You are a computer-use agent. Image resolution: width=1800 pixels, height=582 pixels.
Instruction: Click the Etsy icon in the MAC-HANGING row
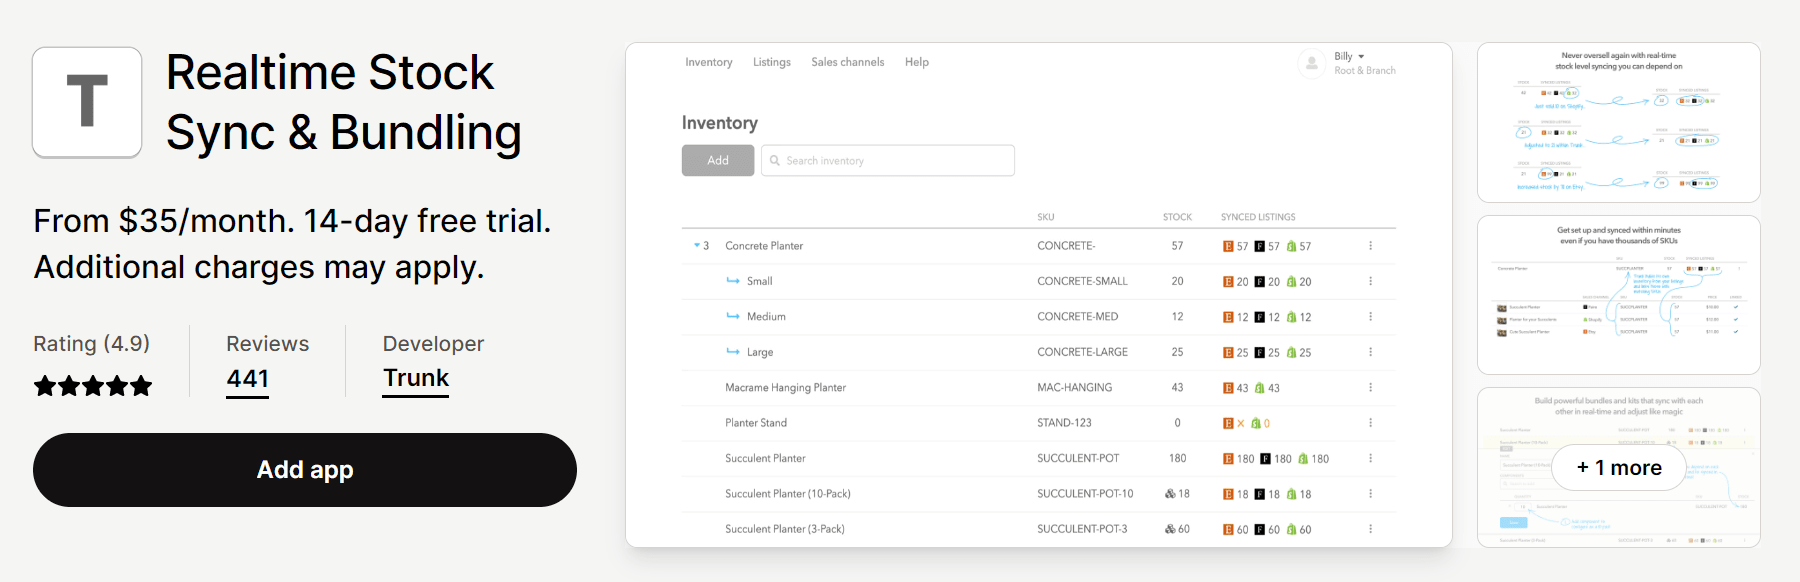1228,388
